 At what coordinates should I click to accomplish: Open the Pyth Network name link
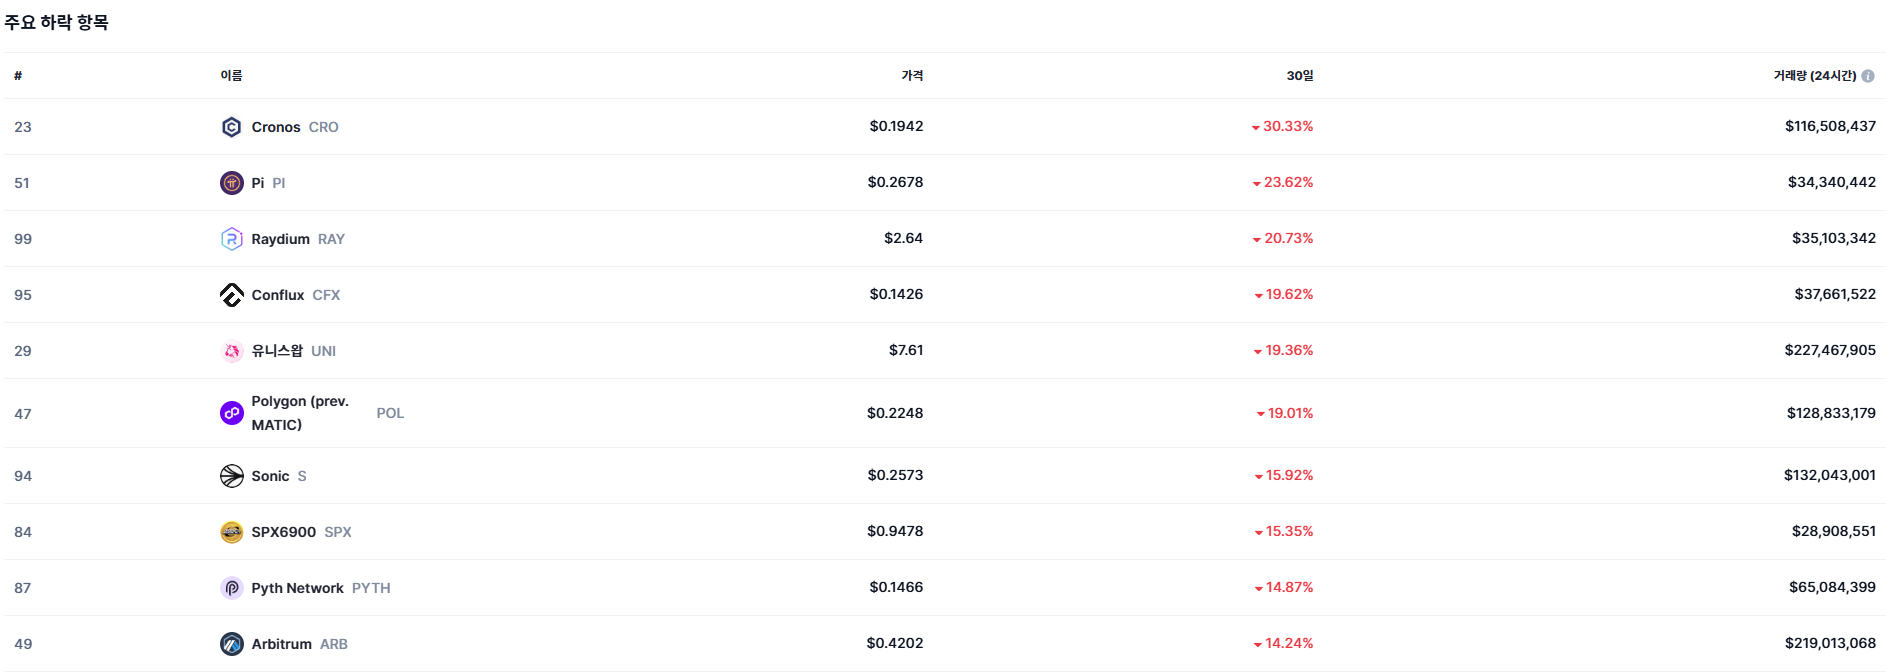click(x=297, y=588)
